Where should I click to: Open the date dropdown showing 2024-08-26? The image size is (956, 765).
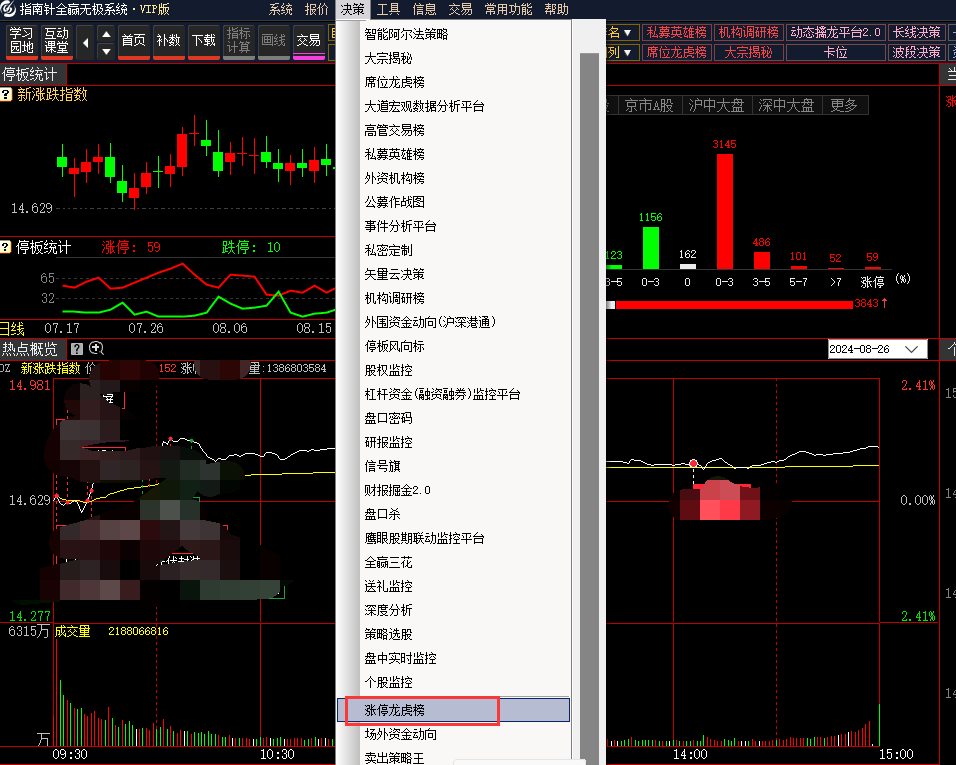913,349
